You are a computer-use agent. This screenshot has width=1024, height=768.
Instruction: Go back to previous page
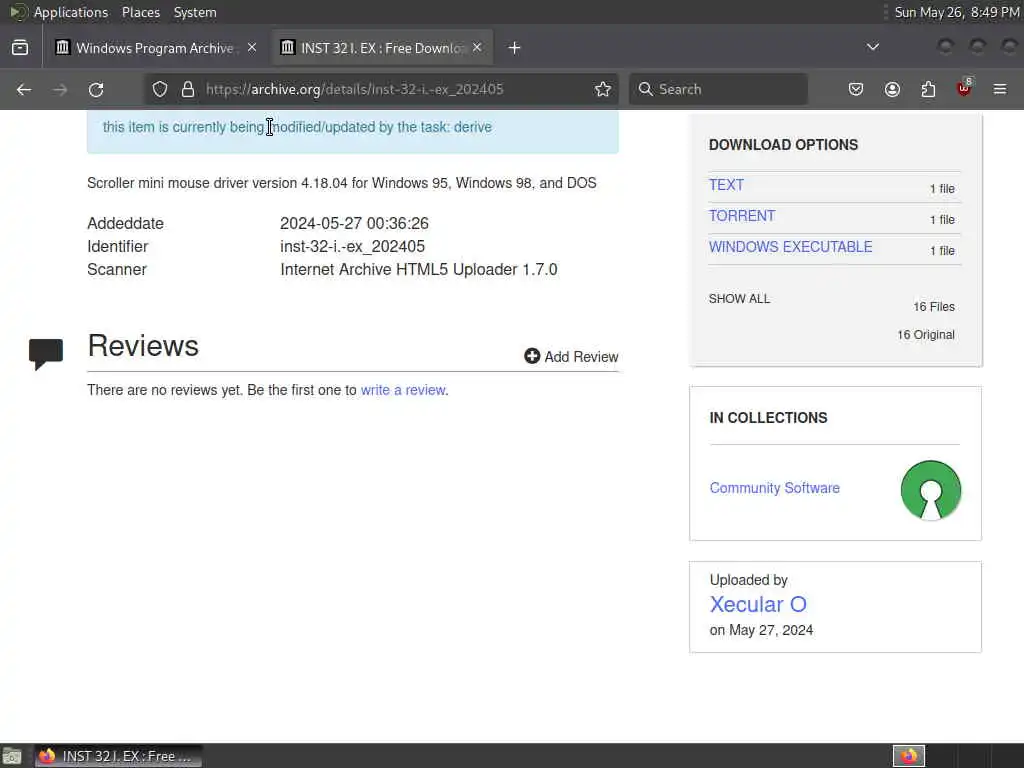tap(24, 89)
